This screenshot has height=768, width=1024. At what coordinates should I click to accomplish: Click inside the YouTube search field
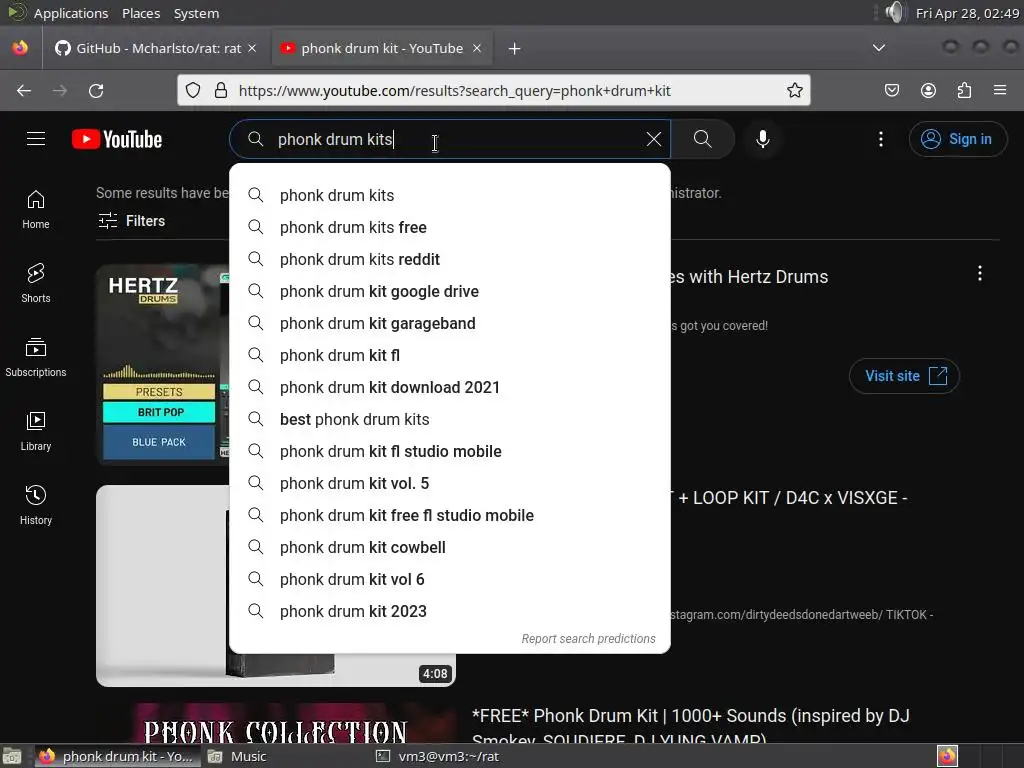tap(451, 139)
